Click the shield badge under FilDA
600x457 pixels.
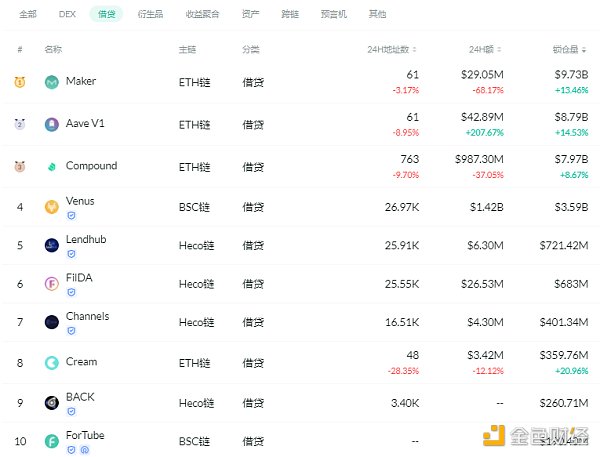(71, 293)
